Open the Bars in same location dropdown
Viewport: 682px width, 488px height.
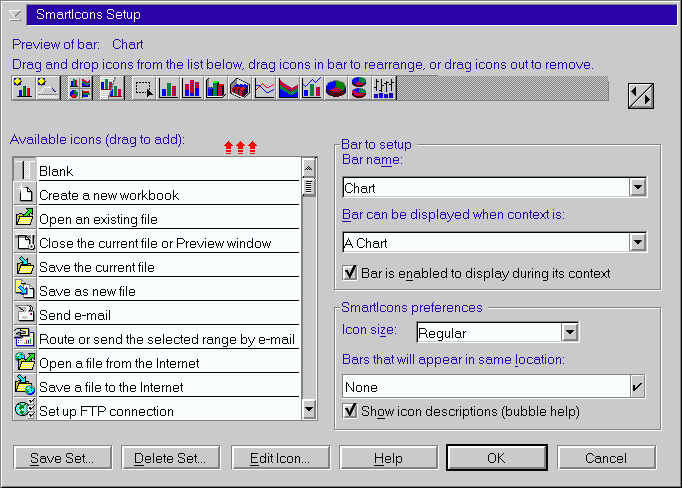click(638, 387)
